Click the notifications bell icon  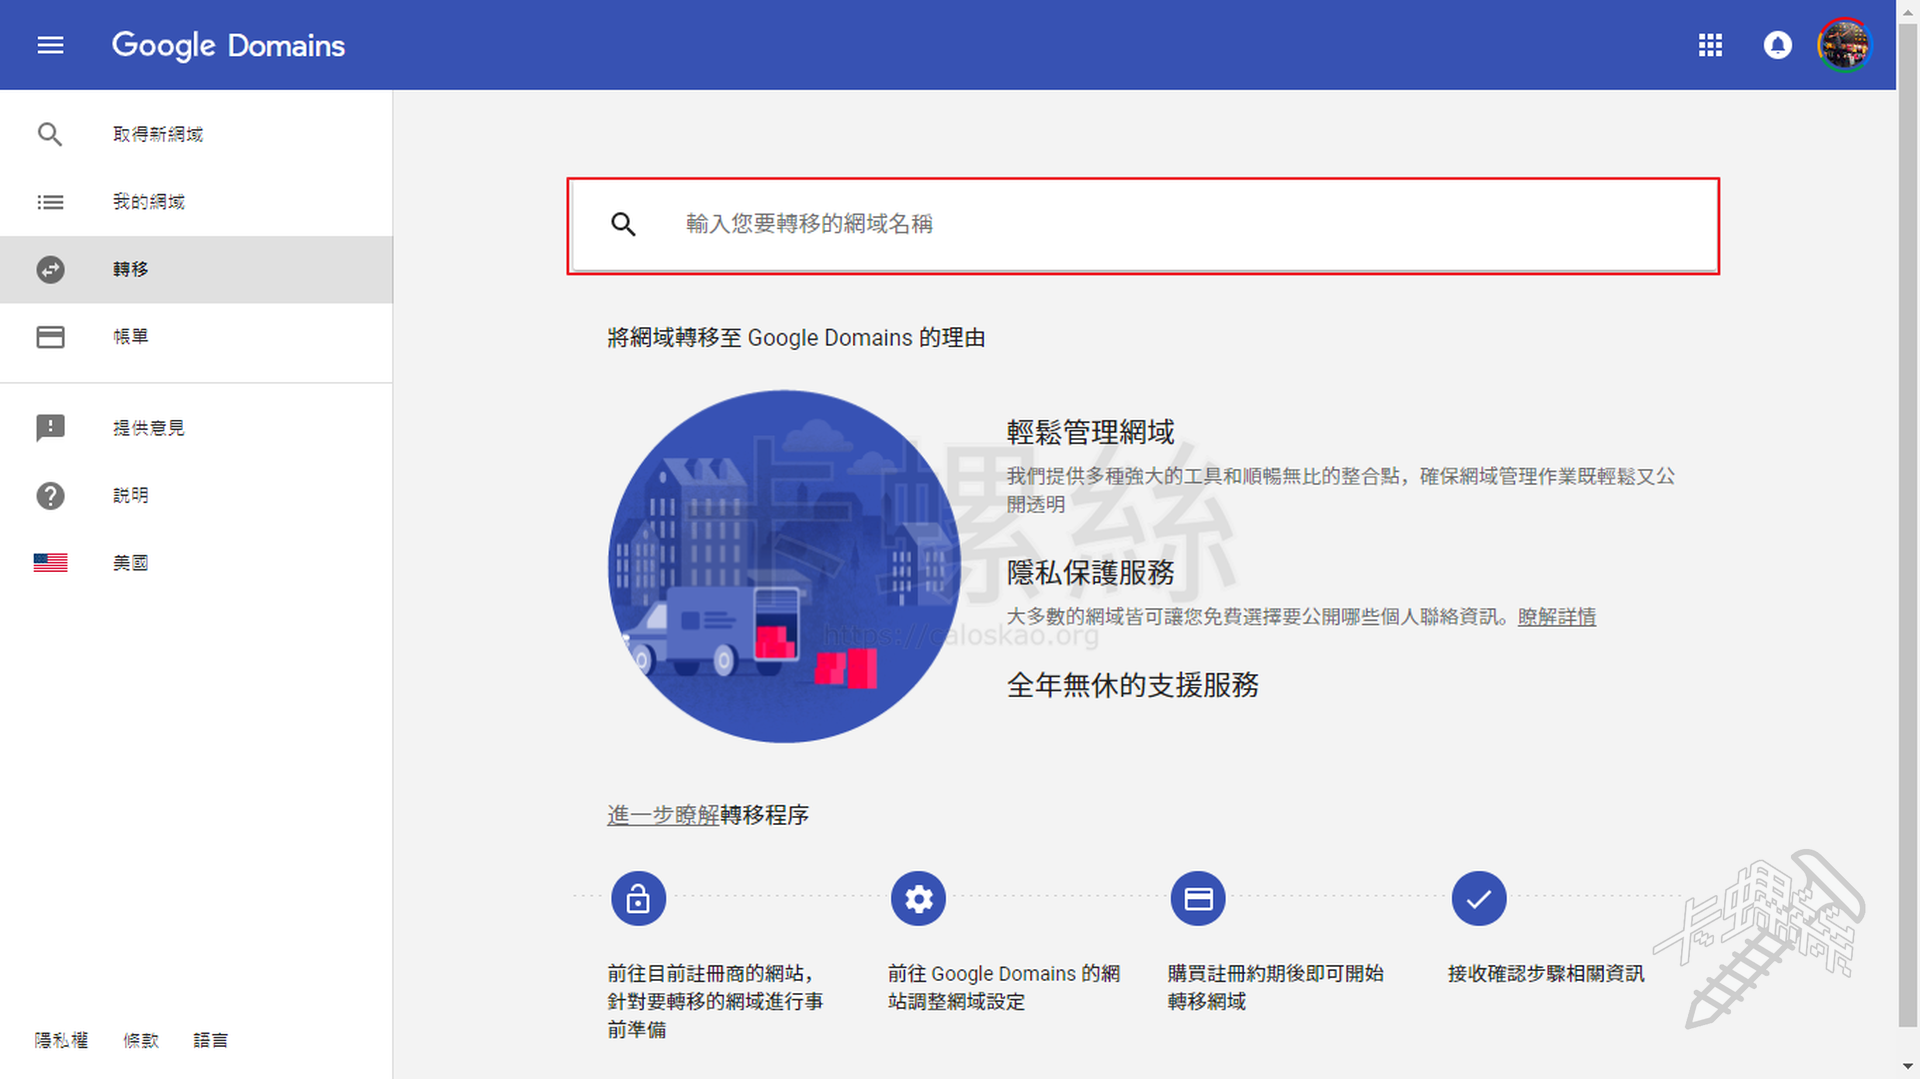coord(1777,45)
